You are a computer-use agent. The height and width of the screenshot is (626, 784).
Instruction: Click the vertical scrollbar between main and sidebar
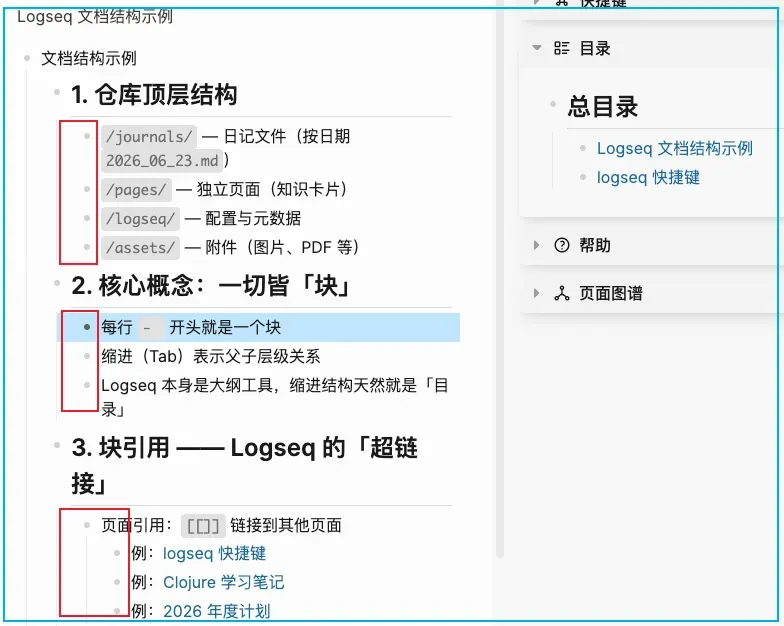500,280
